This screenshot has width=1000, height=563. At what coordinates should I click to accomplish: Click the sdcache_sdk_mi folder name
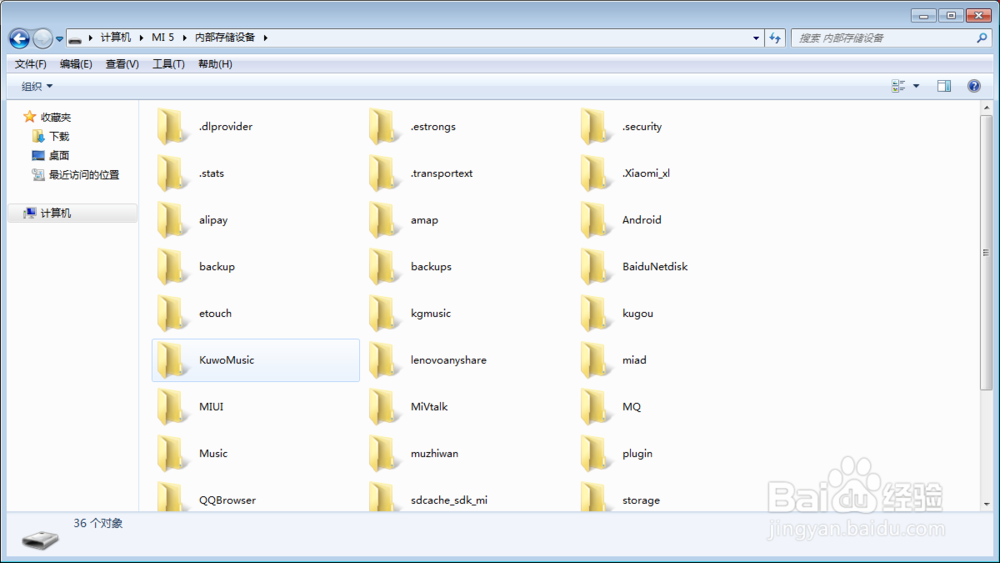click(x=449, y=500)
